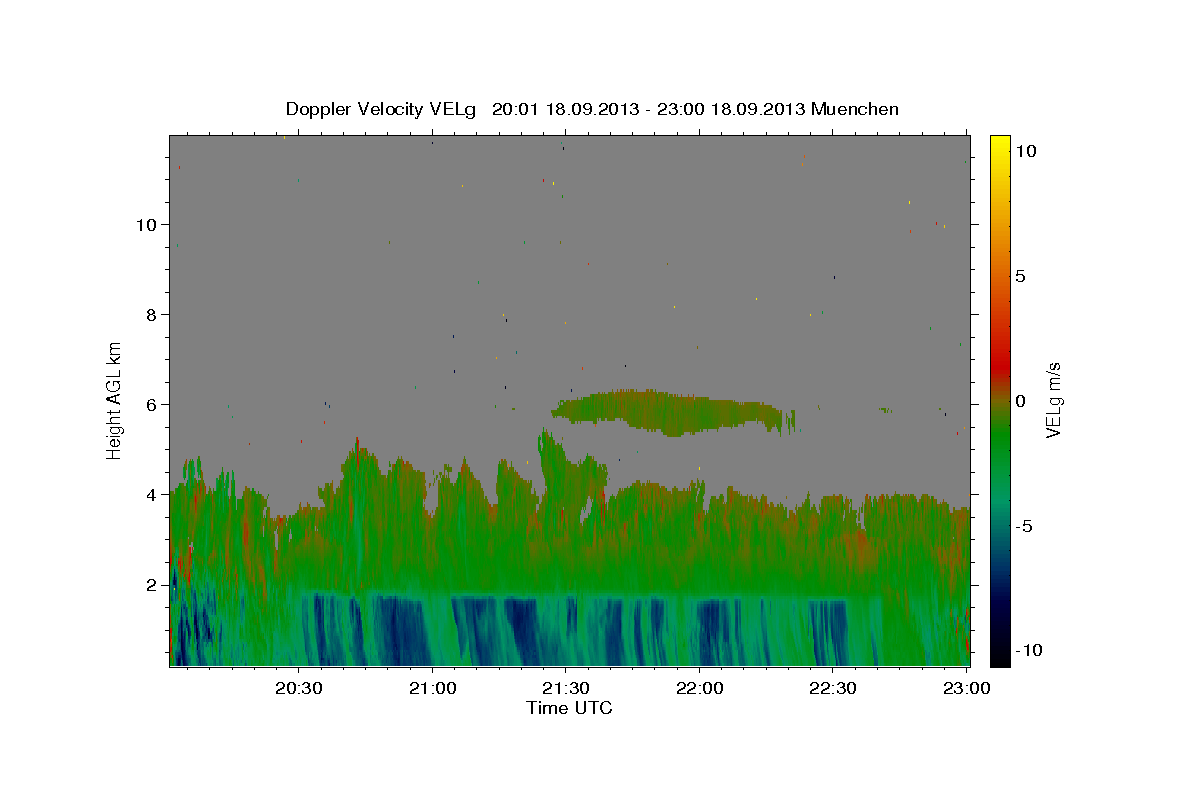1200x800 pixels.
Task: Select the height axis label '2'
Action: tap(152, 584)
